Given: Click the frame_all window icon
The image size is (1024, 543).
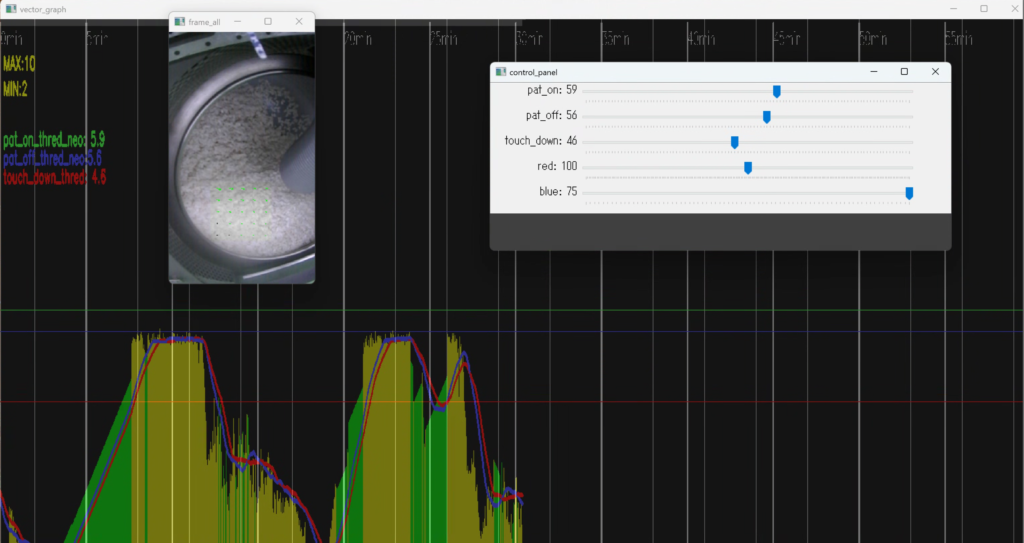Looking at the screenshot, I should (x=180, y=21).
